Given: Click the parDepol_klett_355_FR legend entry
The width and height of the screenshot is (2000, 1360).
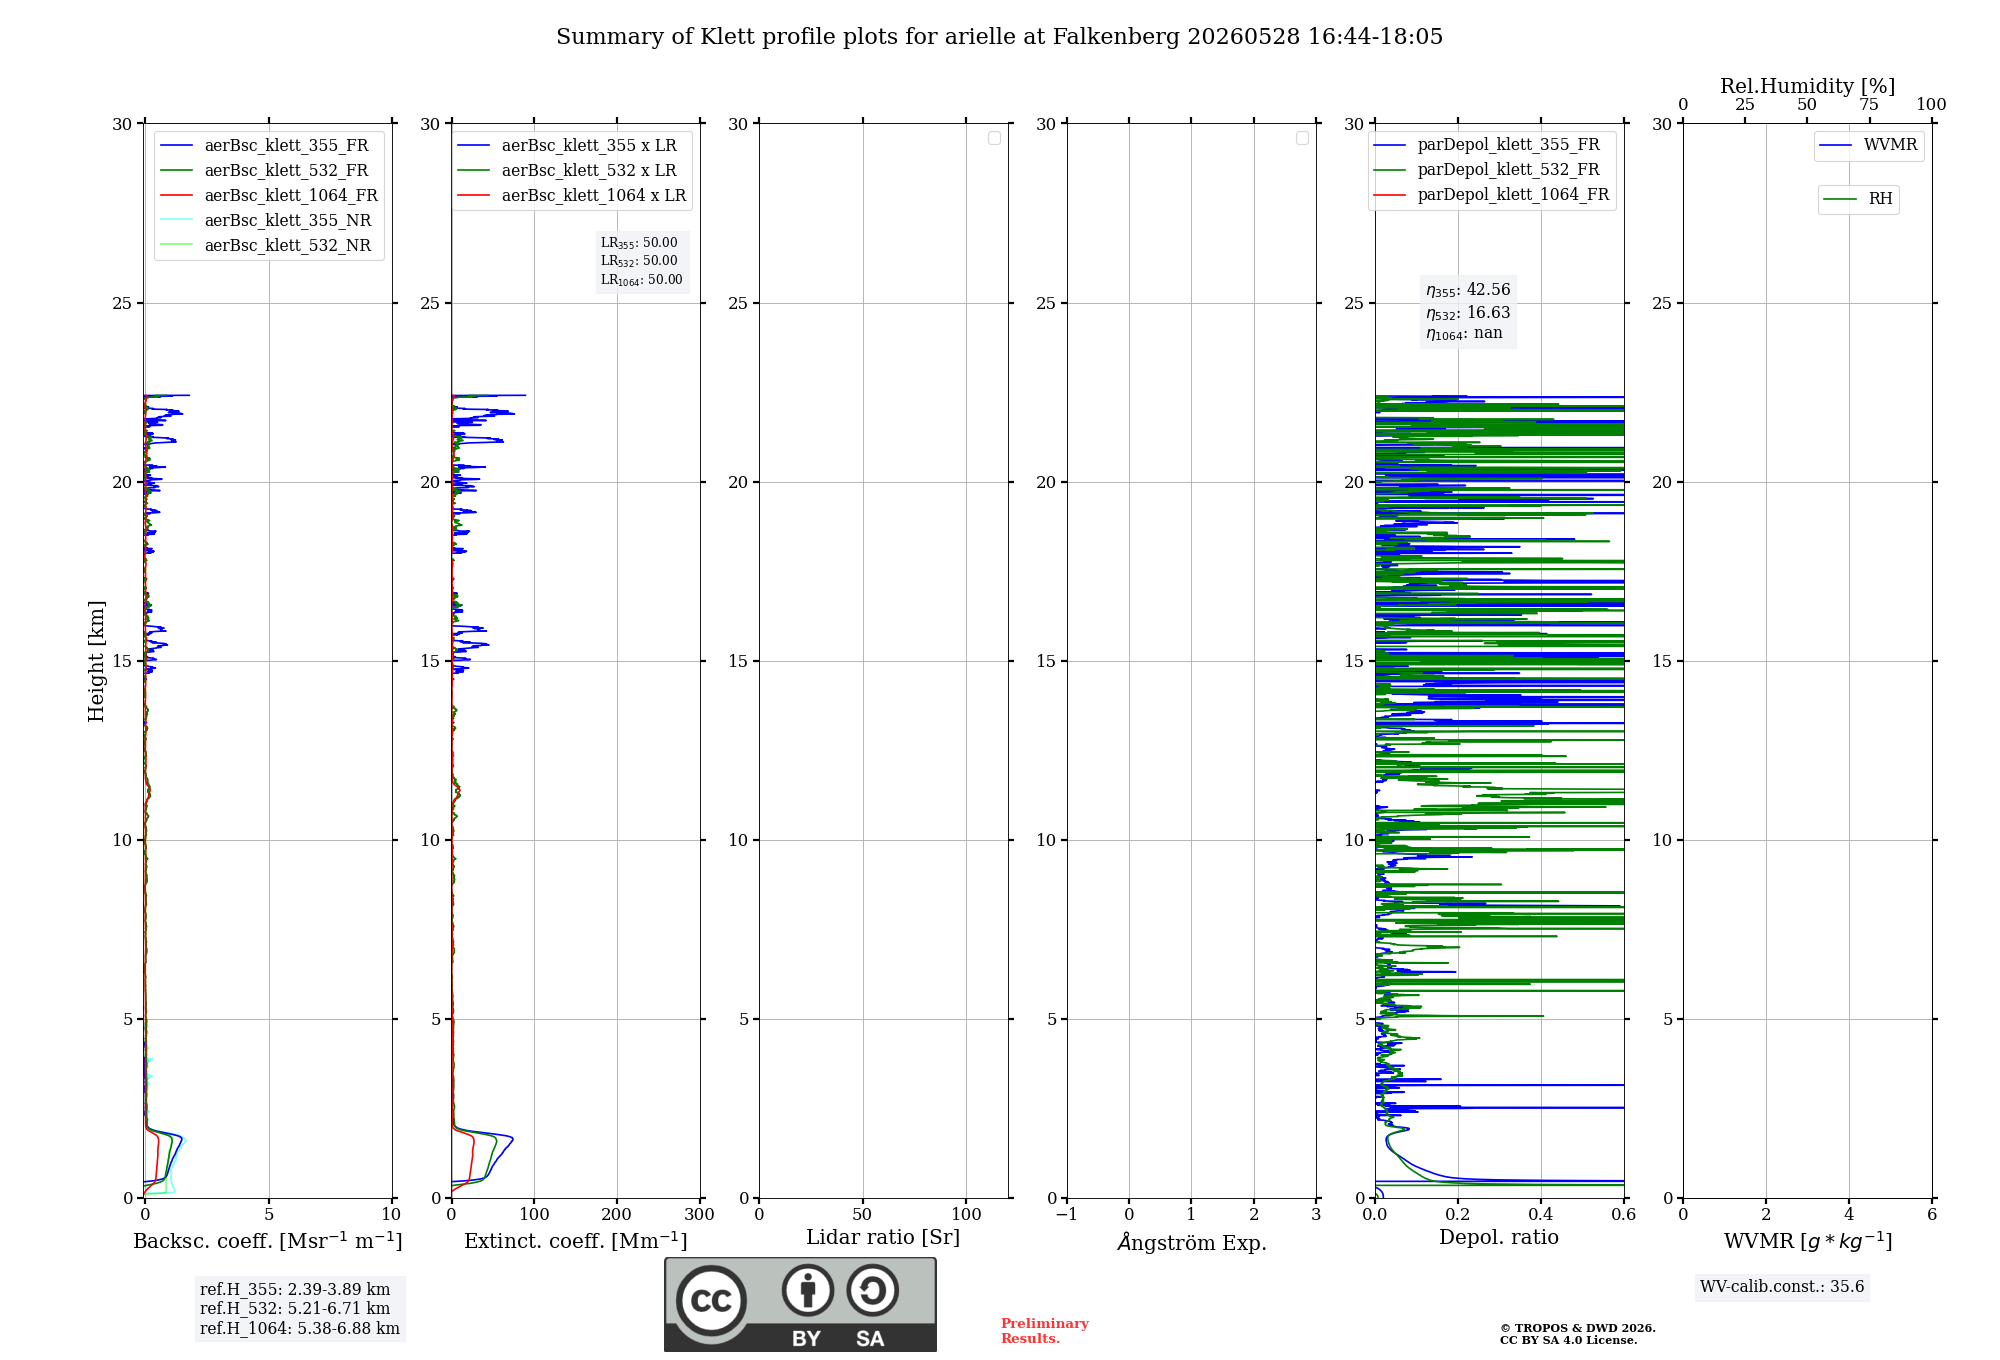Looking at the screenshot, I should pos(1487,144).
